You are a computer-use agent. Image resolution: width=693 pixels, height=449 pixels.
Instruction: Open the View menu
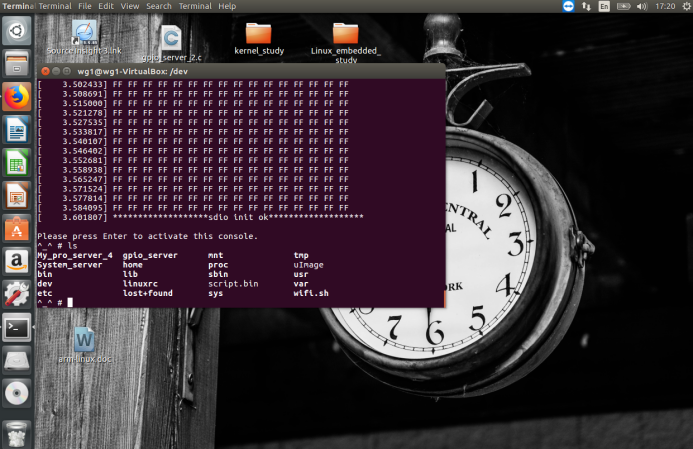(x=130, y=6)
